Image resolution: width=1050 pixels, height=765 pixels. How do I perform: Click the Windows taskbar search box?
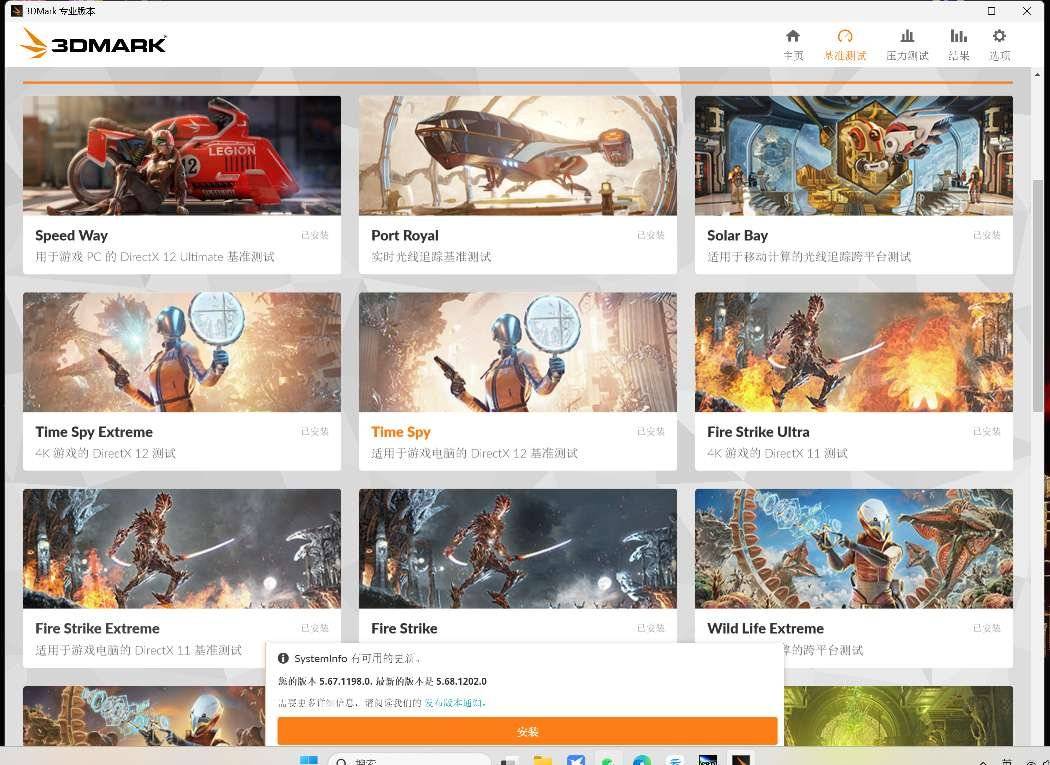coord(409,760)
